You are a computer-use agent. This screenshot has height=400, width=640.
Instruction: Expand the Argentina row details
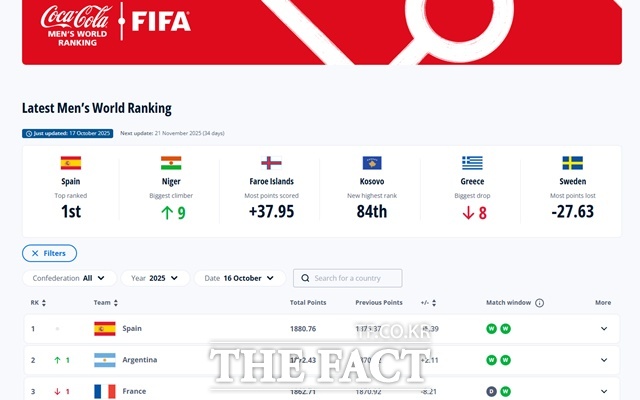tap(603, 360)
